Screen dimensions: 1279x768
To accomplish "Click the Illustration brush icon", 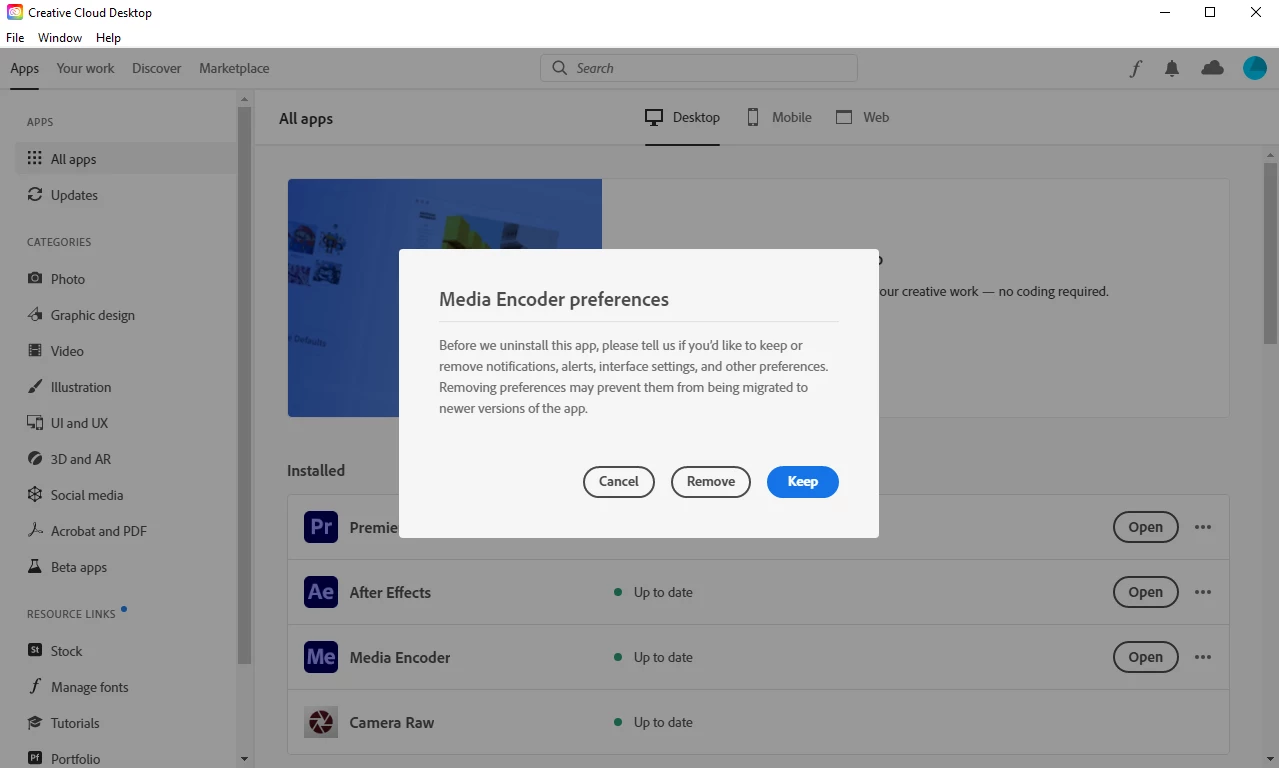I will pyautogui.click(x=35, y=386).
